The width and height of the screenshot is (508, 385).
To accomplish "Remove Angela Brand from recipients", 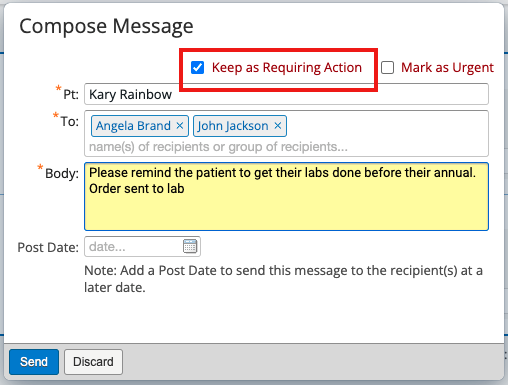I will point(180,126).
